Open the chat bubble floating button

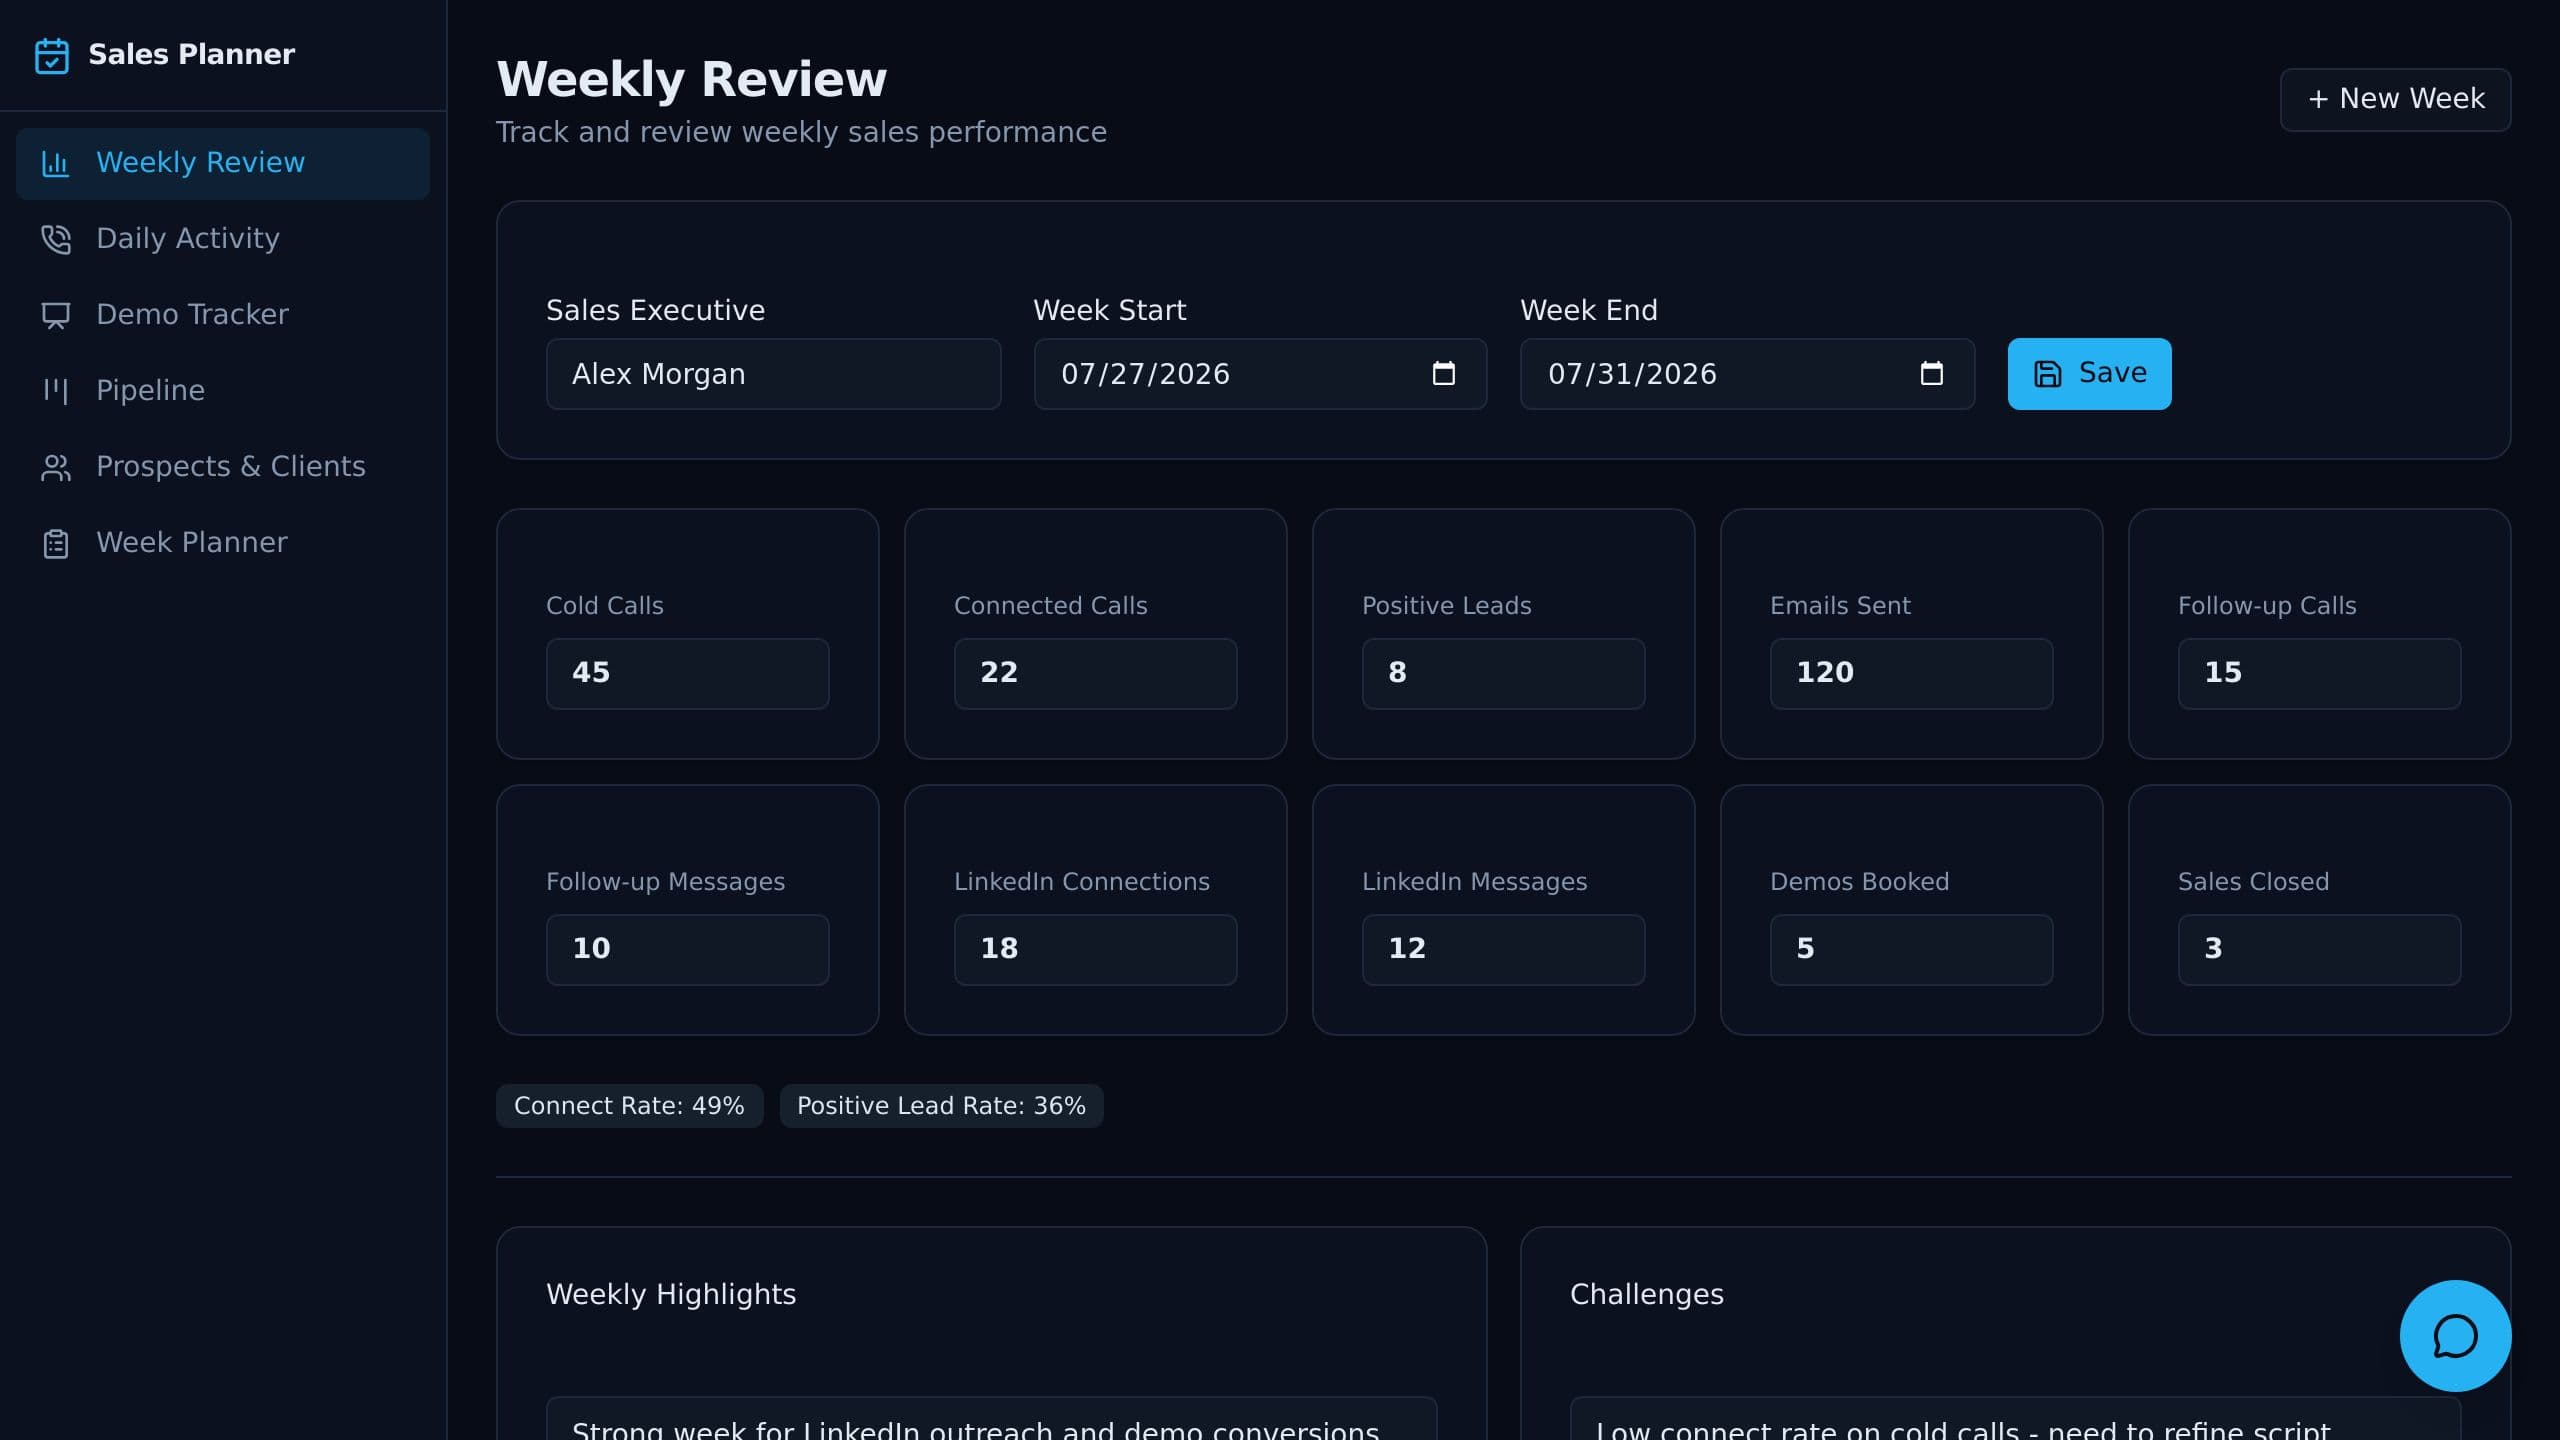[2455, 1336]
